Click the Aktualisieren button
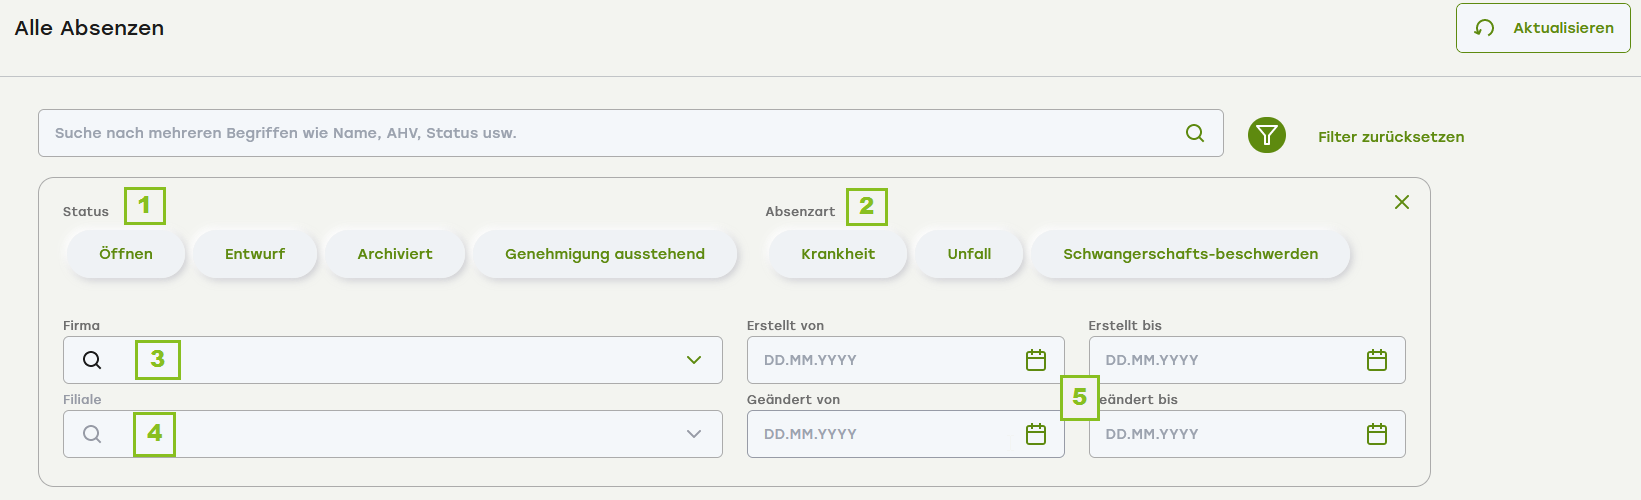The width and height of the screenshot is (1641, 500). pos(1543,28)
